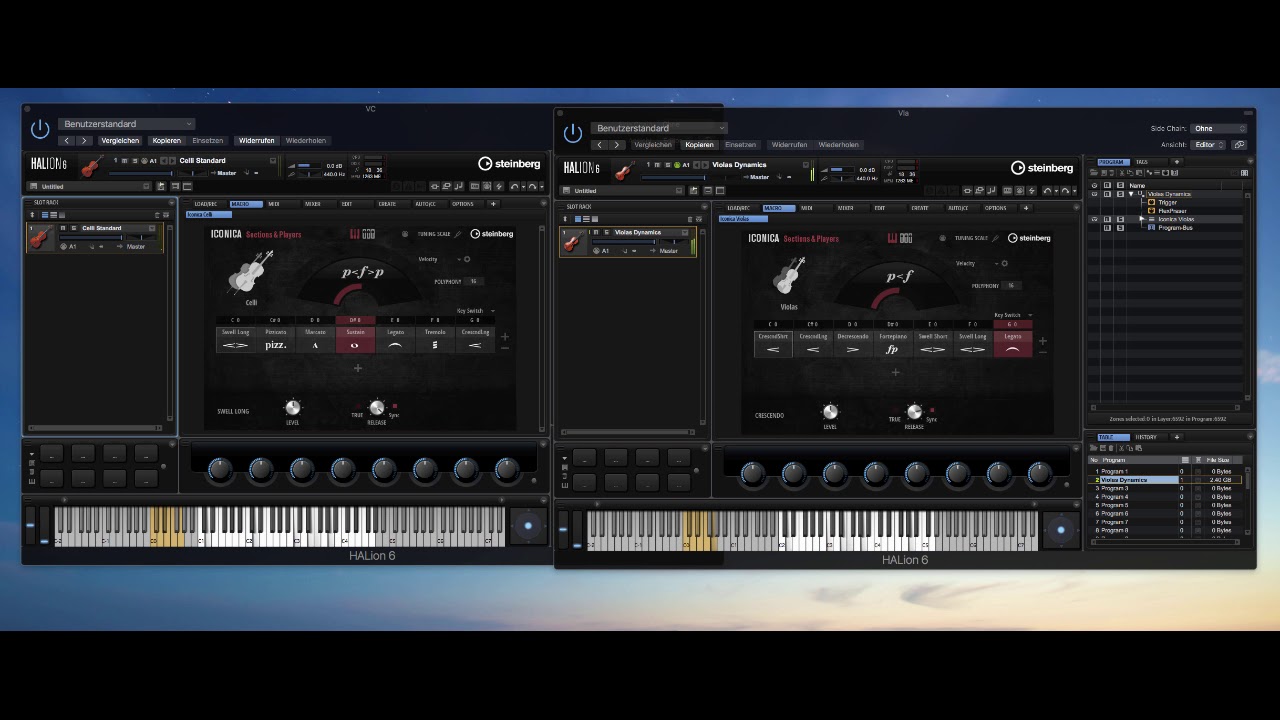The image size is (1280, 720).
Task: Click Kopieren button in Vla window
Action: 699,145
